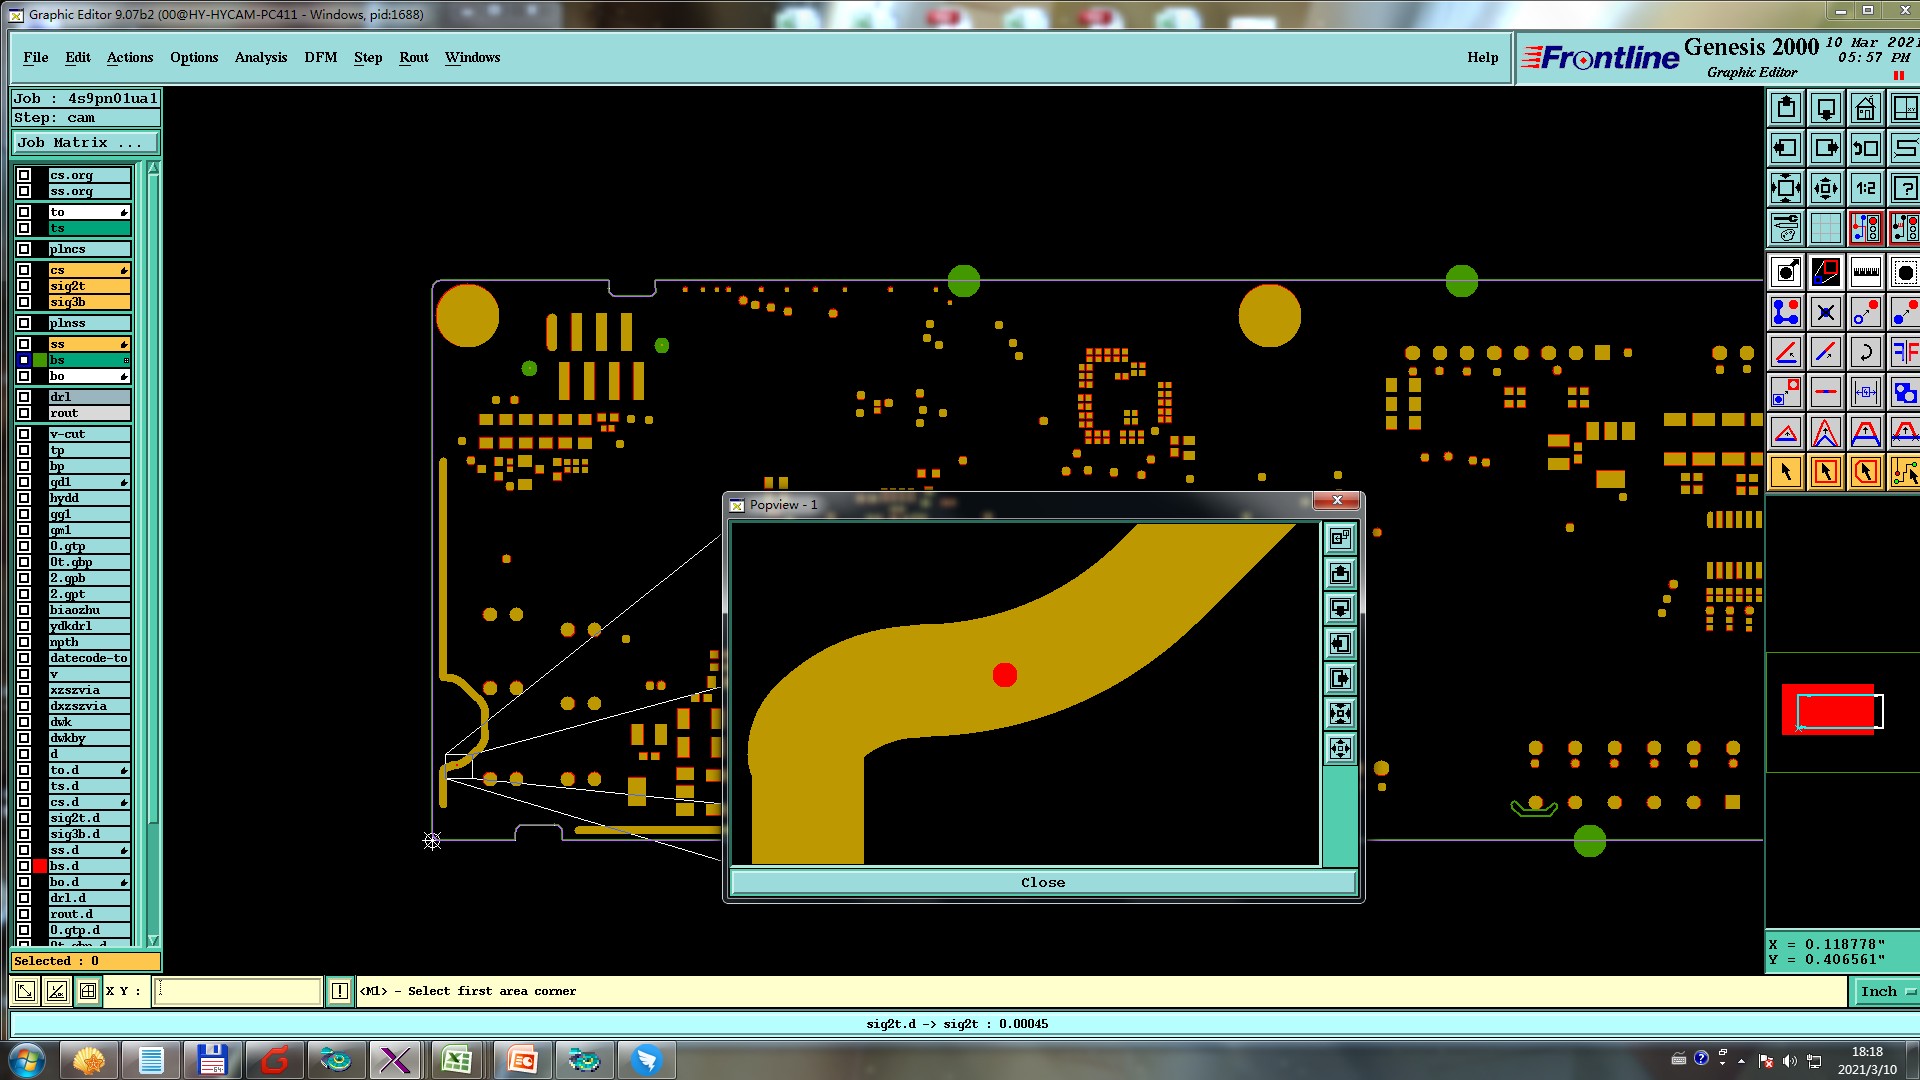Viewport: 1920px width, 1080px height.
Task: Open the Job Matrix panel
Action: (85, 143)
